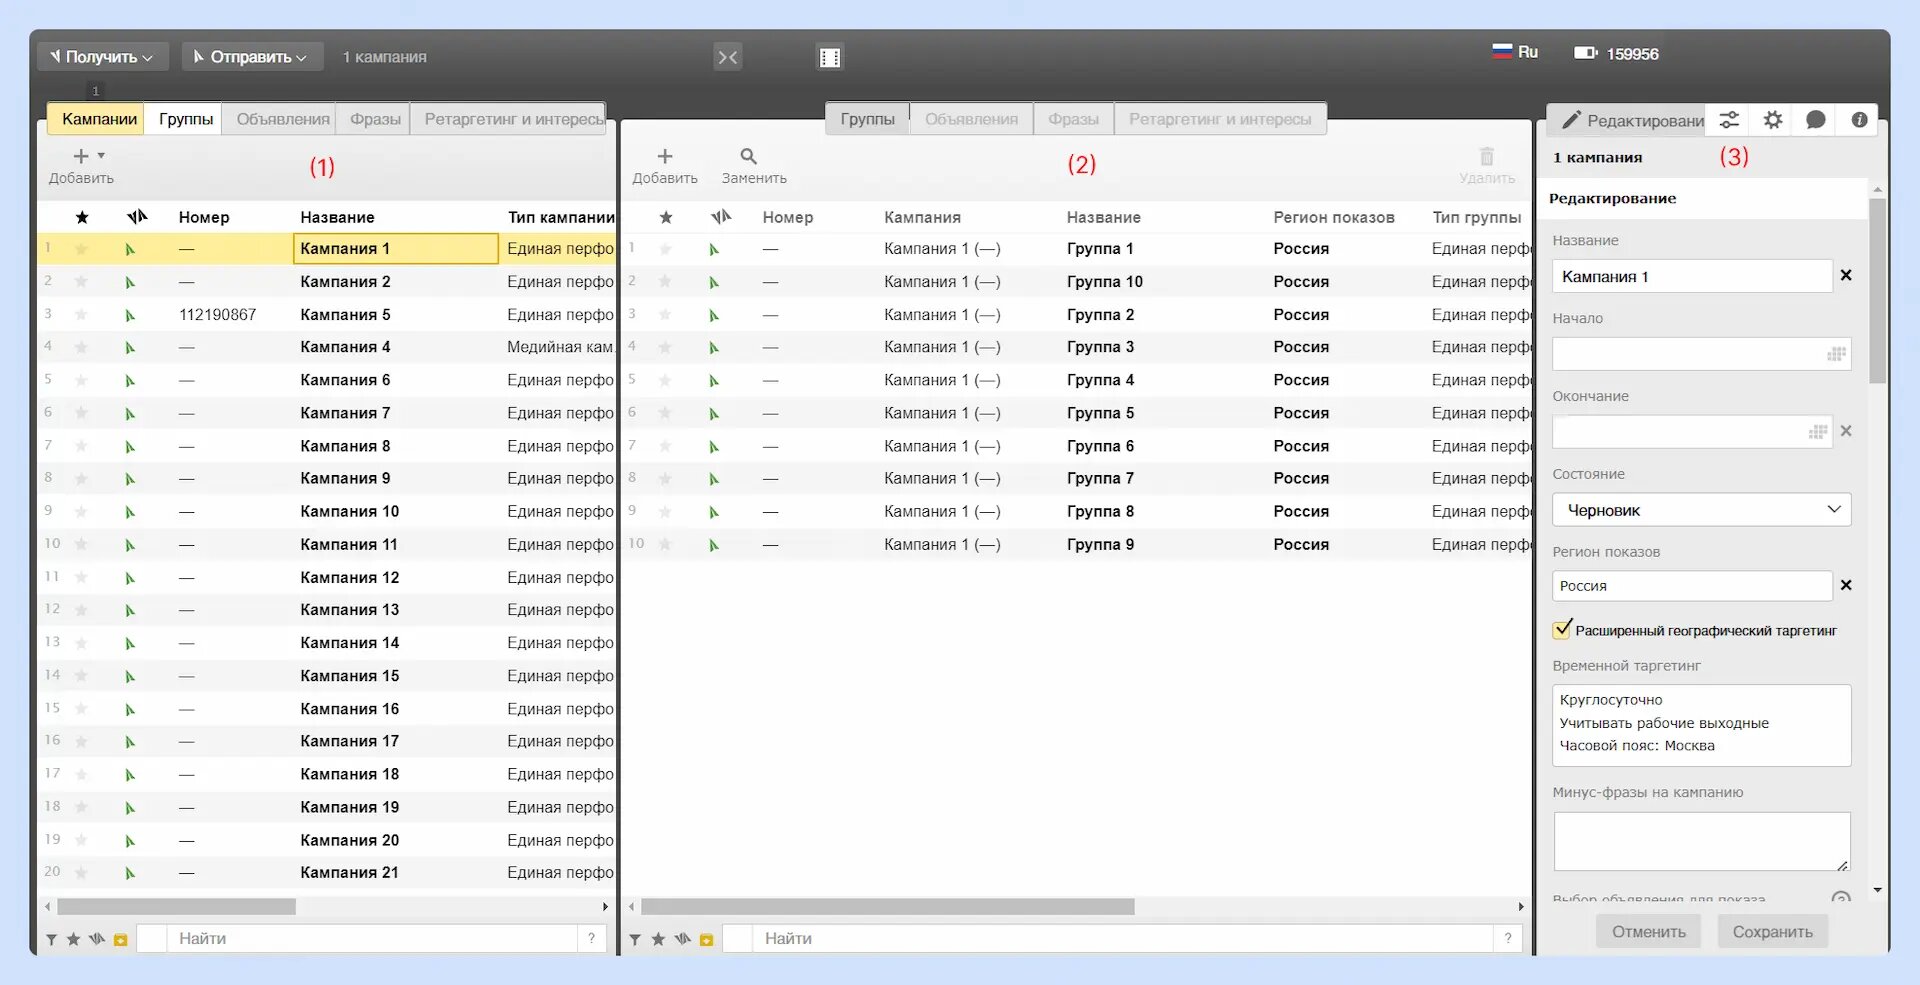The width and height of the screenshot is (1920, 985).
Task: Open the Начало date picker calendar
Action: click(x=1836, y=354)
